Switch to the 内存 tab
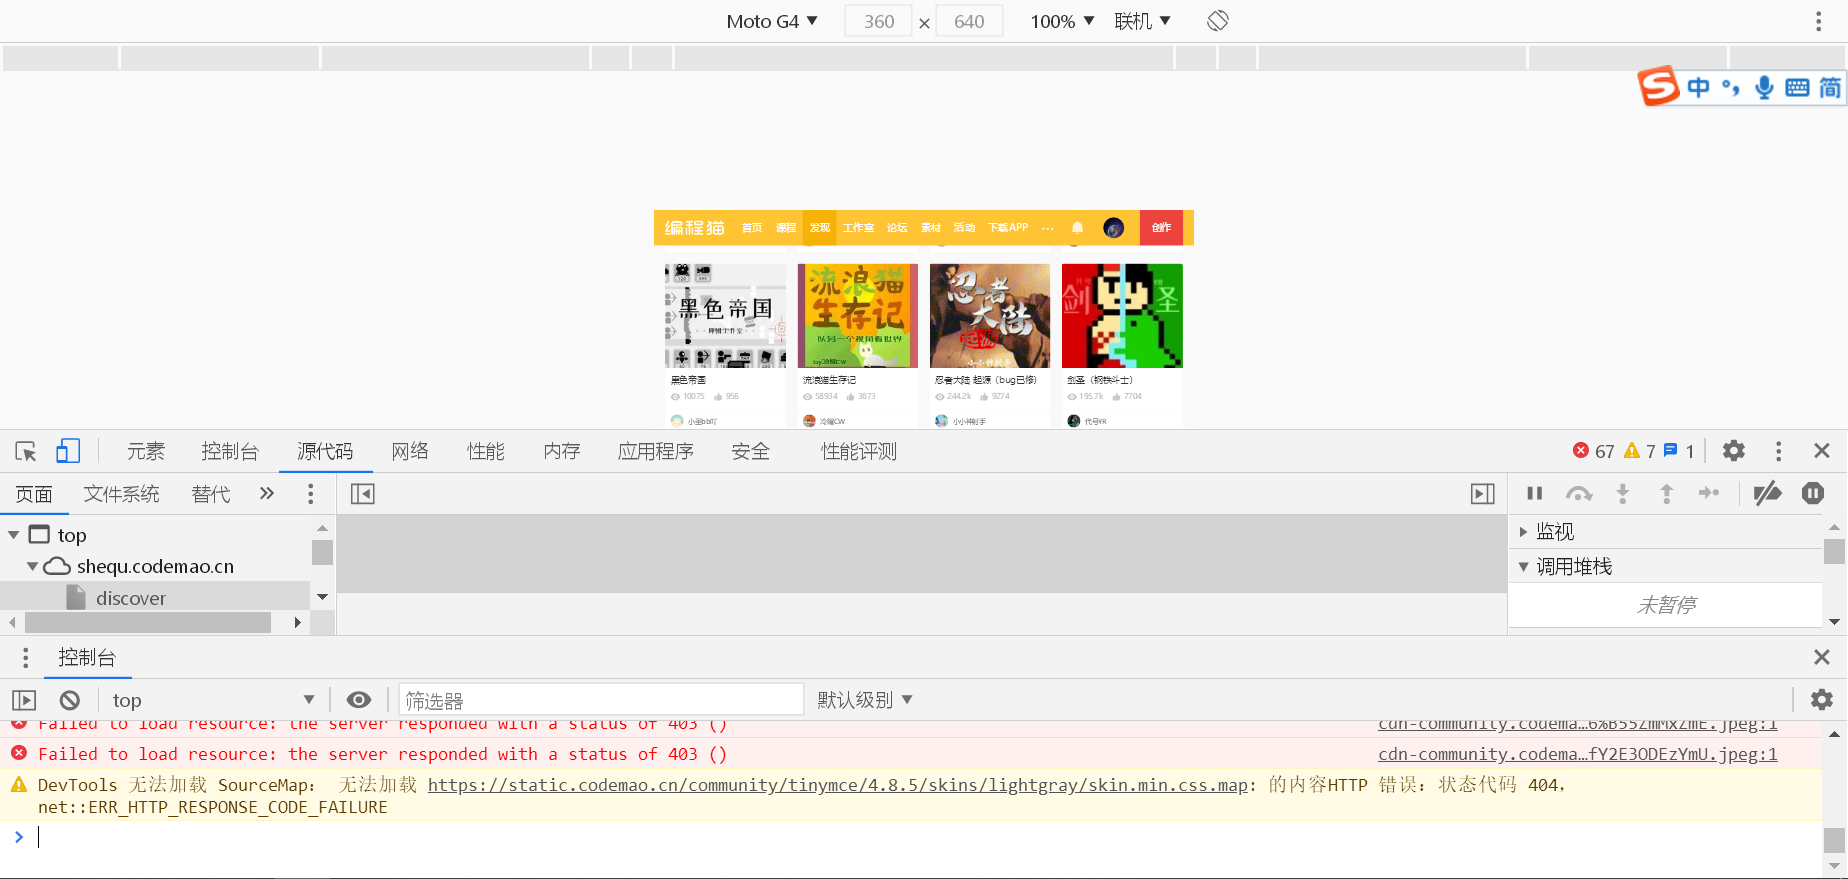This screenshot has height=879, width=1848. (562, 451)
